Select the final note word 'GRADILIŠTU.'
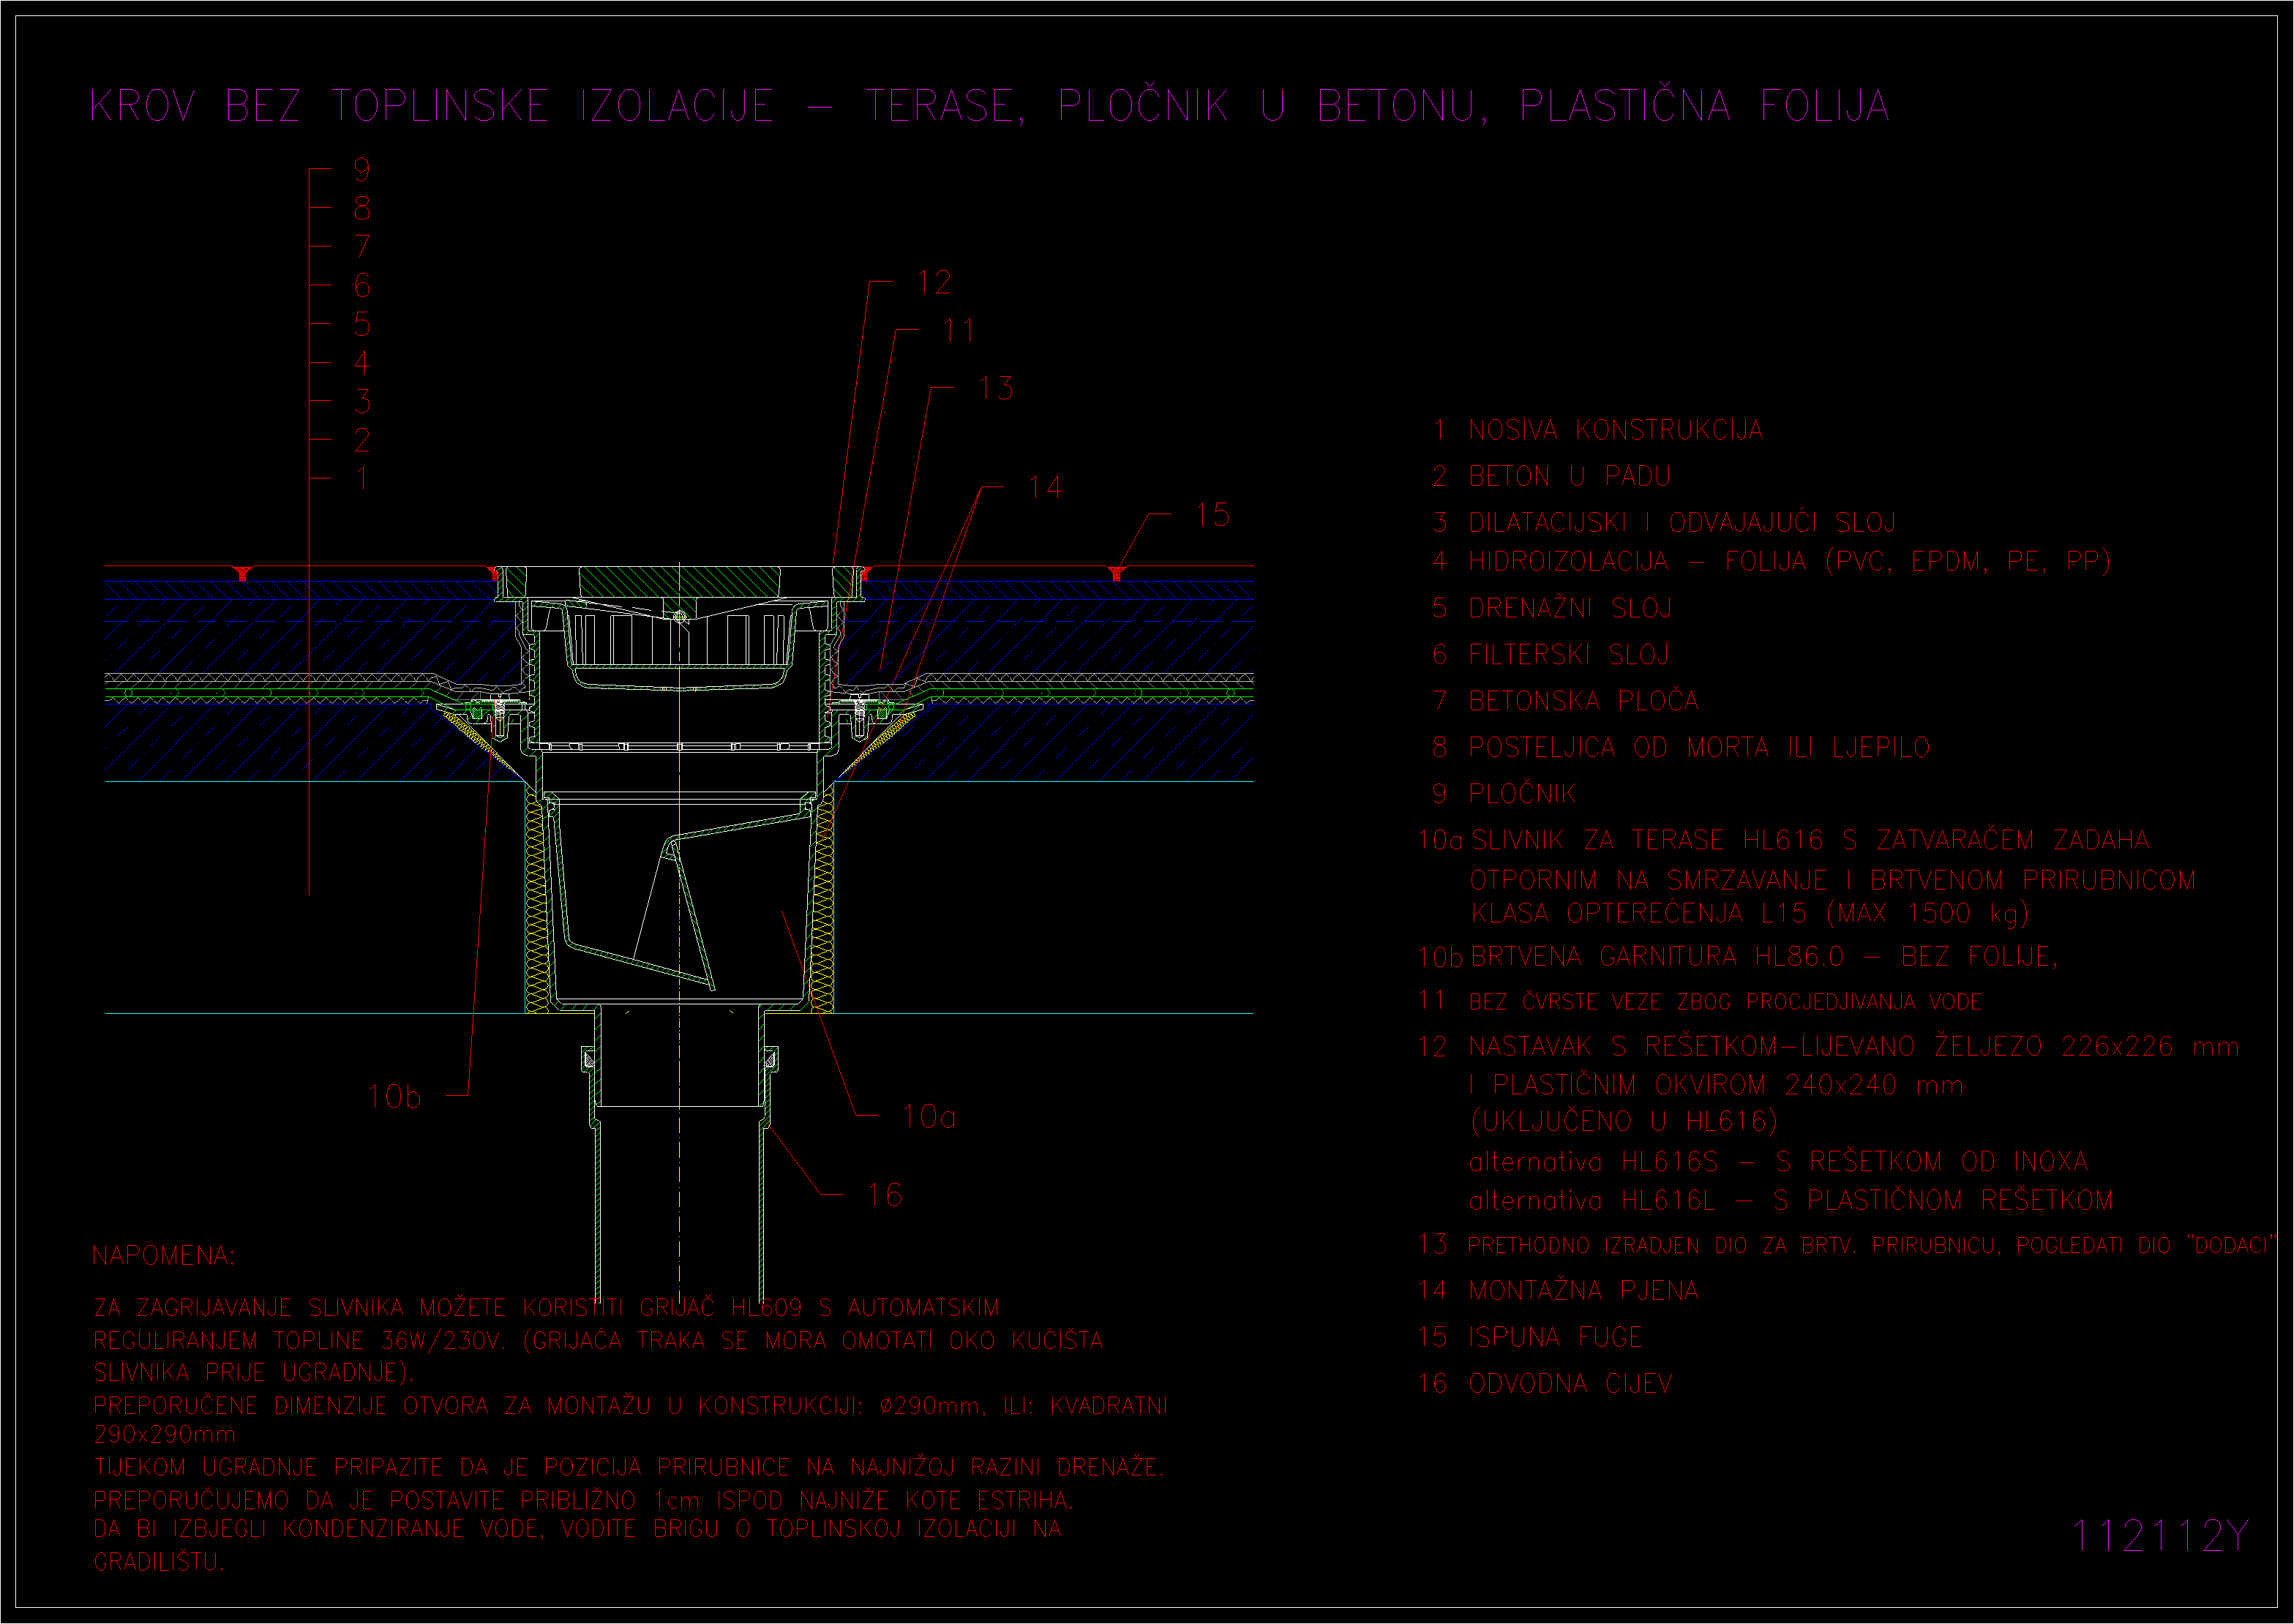 tap(159, 1561)
